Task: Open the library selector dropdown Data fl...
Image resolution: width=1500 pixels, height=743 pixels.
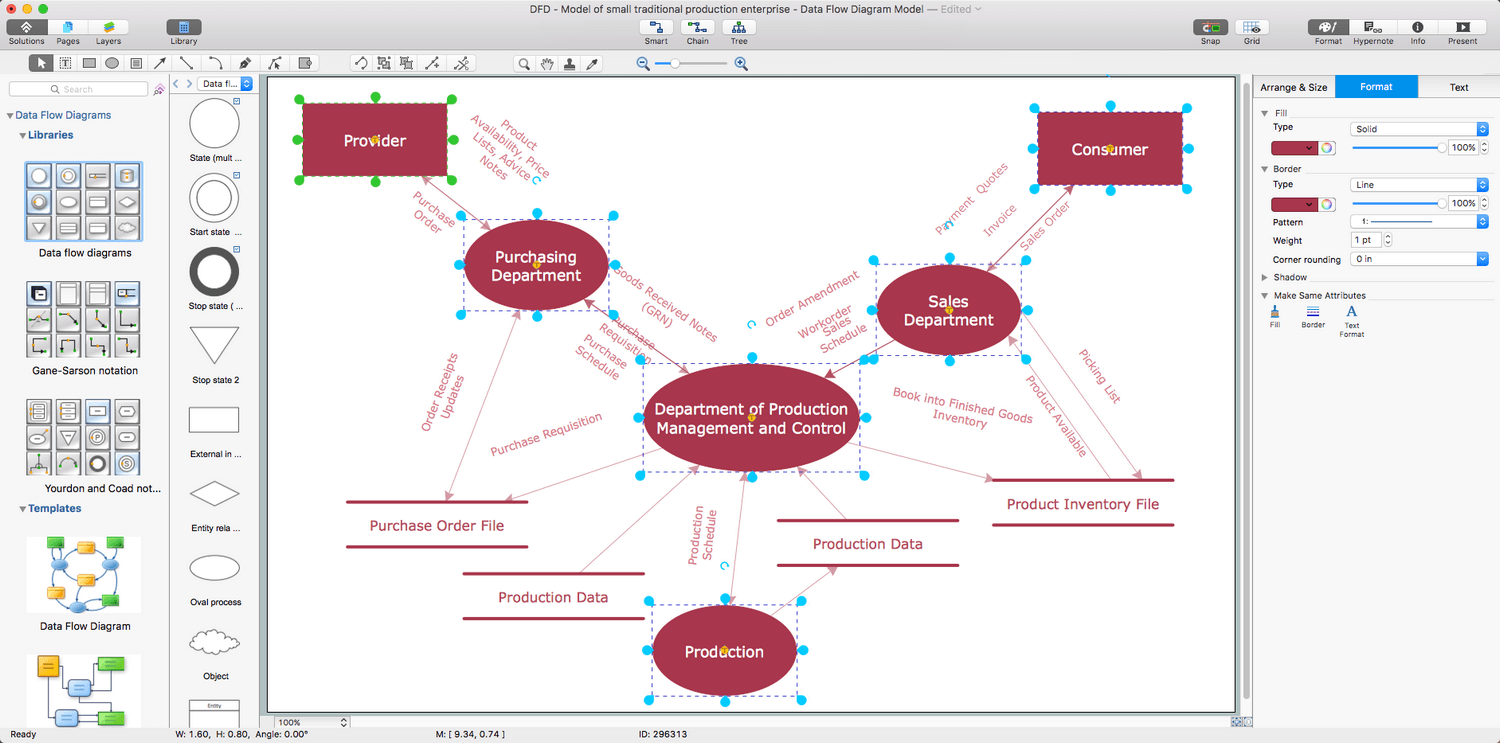Action: (x=225, y=84)
